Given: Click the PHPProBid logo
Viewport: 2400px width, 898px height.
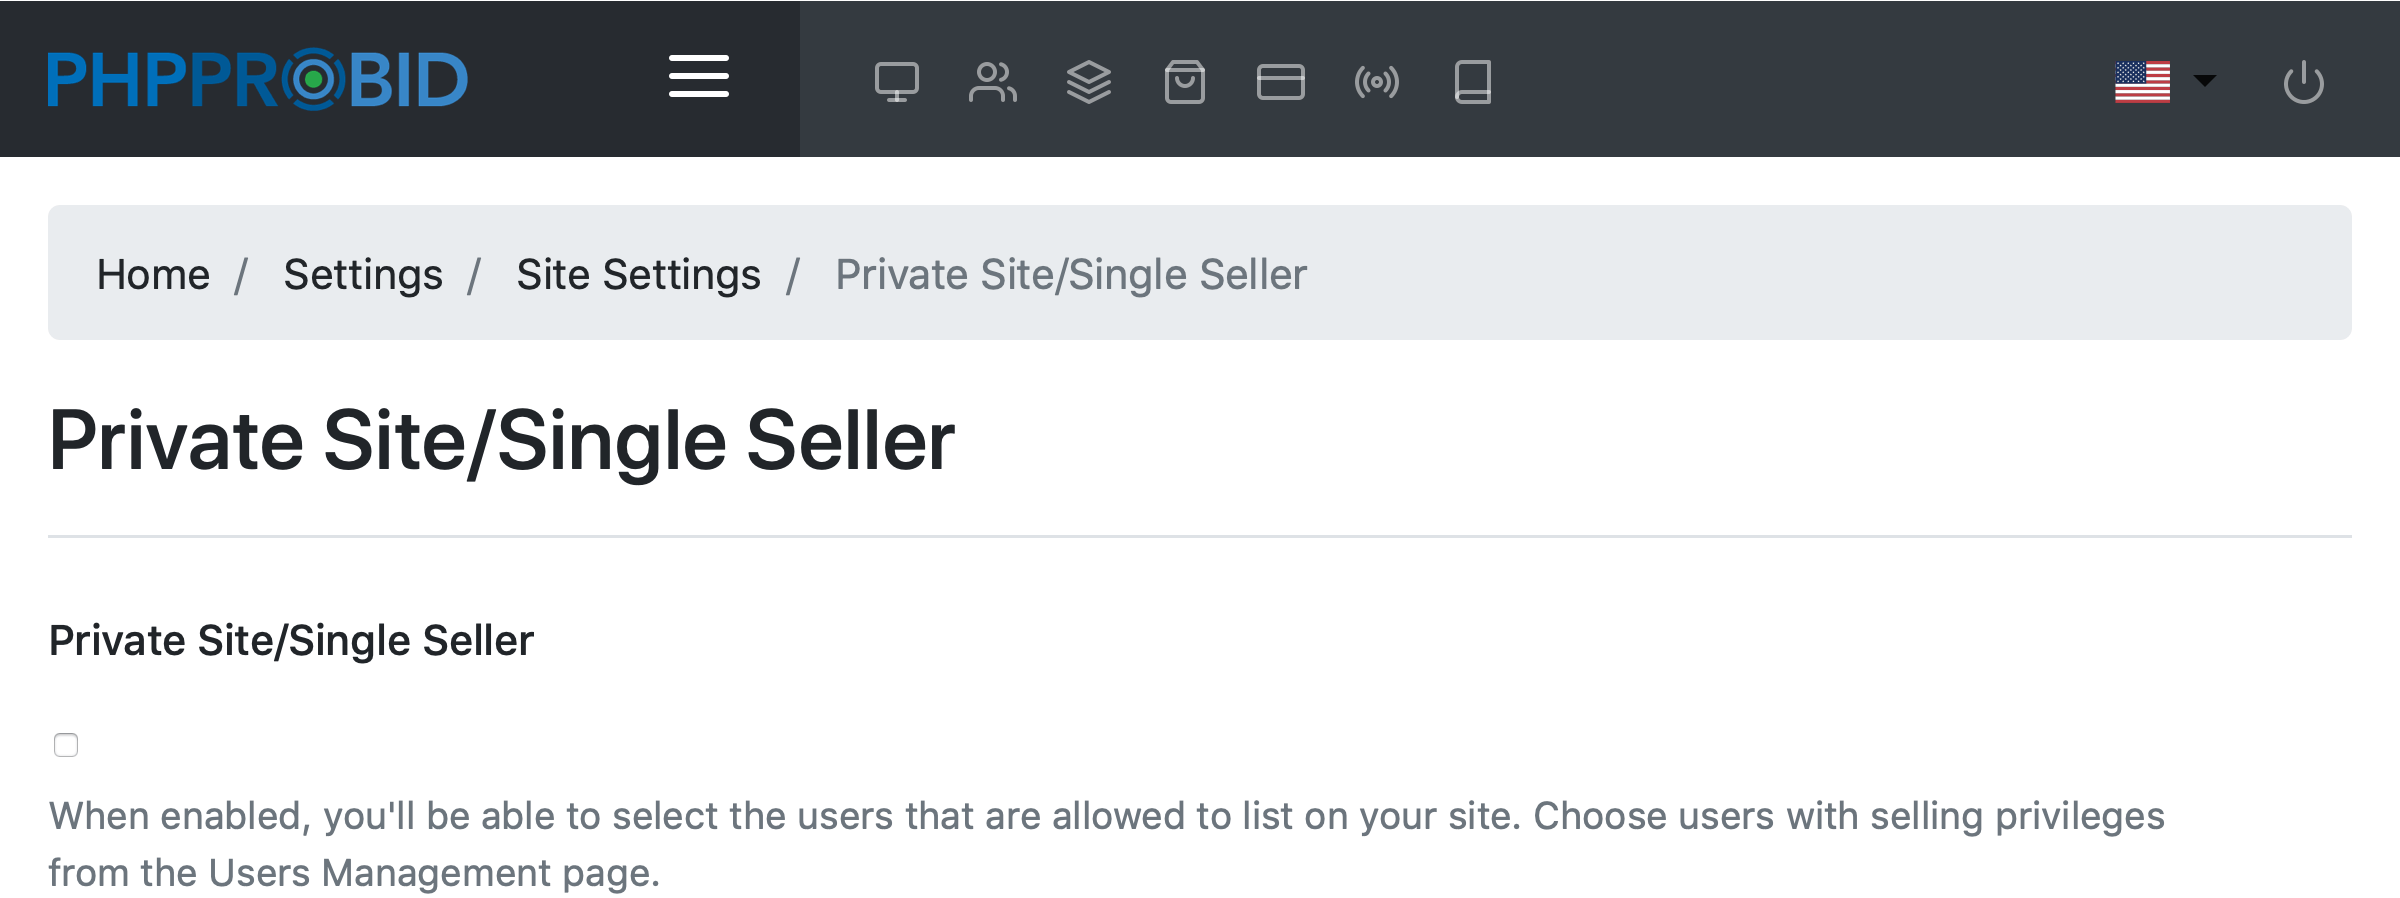Looking at the screenshot, I should [258, 80].
